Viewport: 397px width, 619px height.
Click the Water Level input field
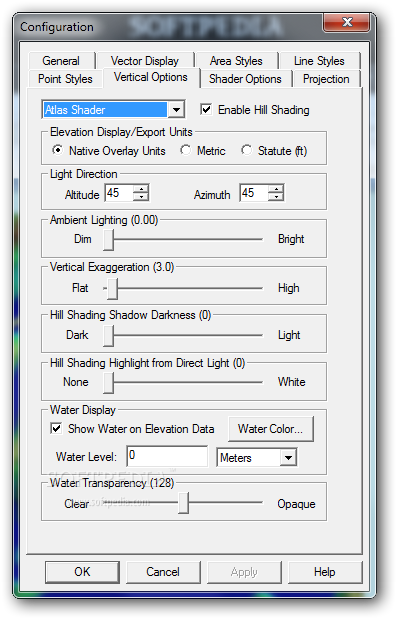pyautogui.click(x=167, y=456)
